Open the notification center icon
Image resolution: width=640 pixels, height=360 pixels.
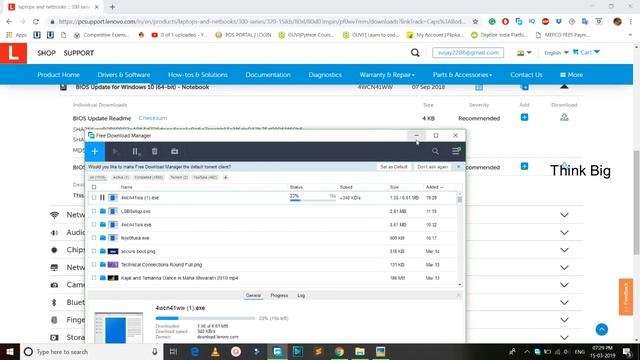627,351
